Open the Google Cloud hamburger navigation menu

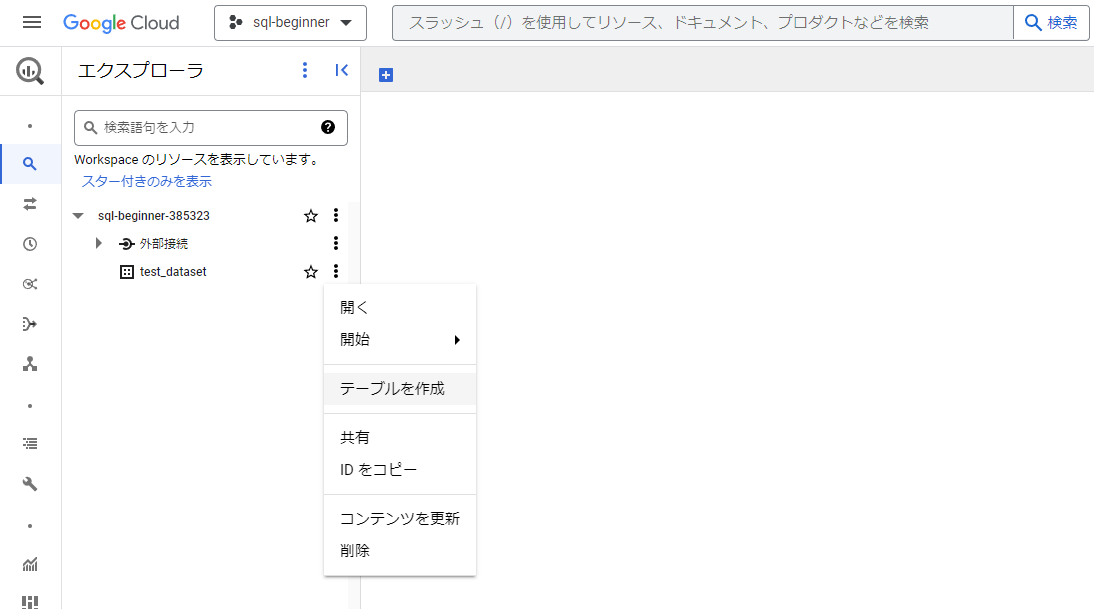(31, 22)
